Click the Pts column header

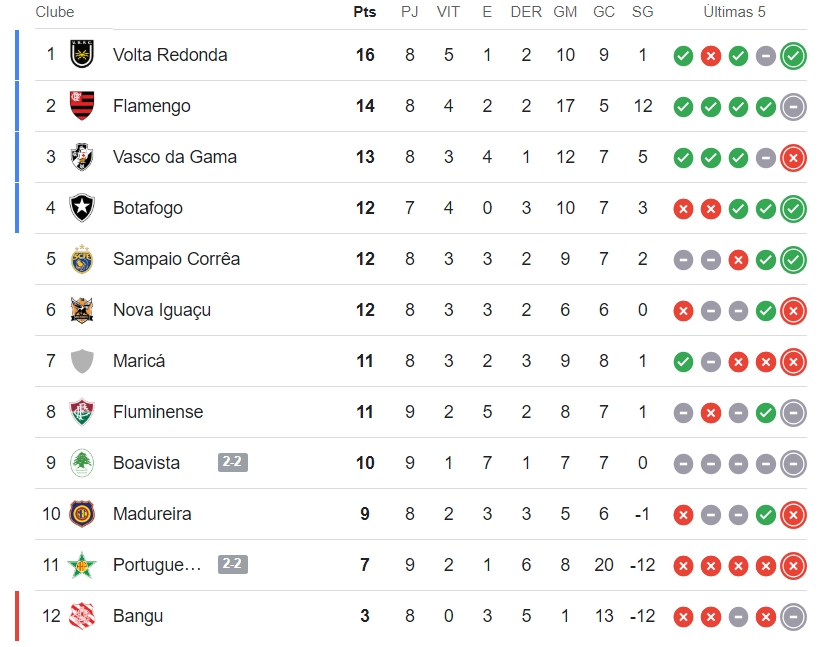point(365,12)
